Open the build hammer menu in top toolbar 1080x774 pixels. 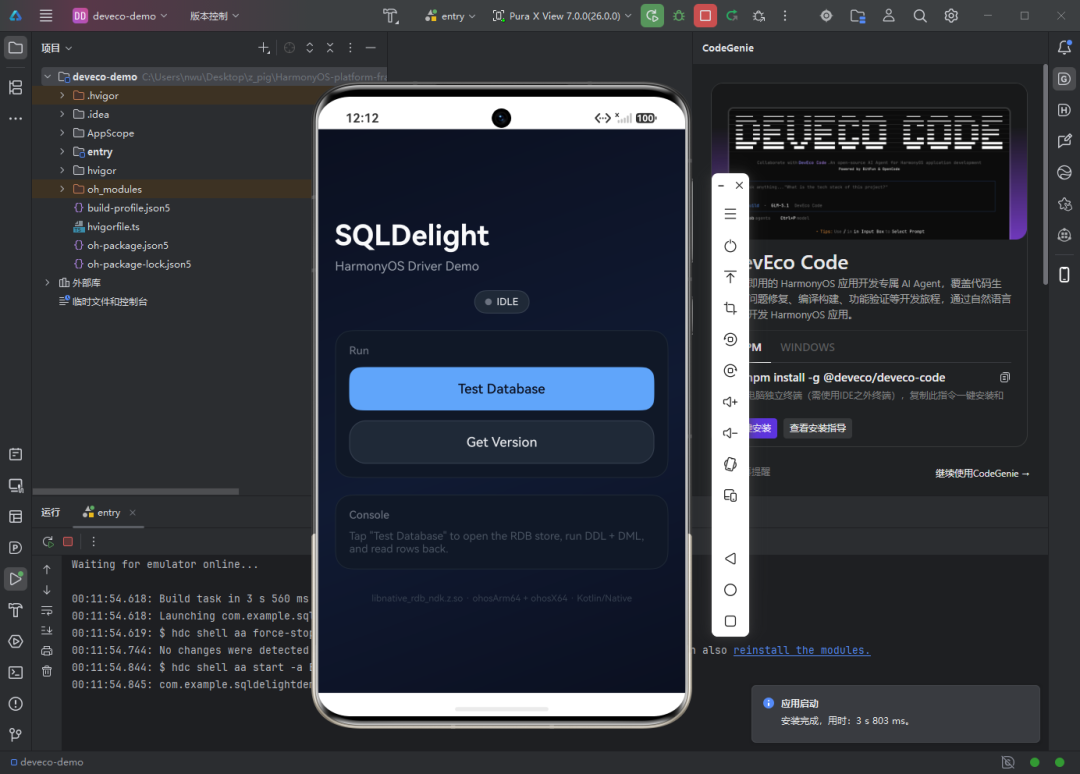pos(391,16)
